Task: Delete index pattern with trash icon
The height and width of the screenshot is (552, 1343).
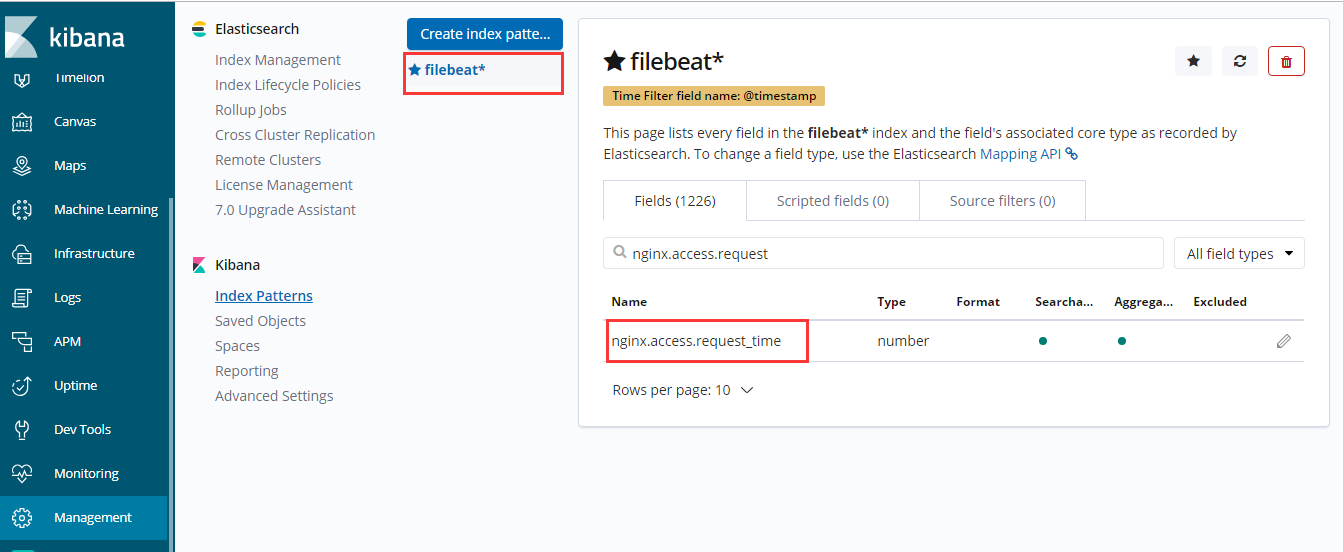Action: point(1286,61)
